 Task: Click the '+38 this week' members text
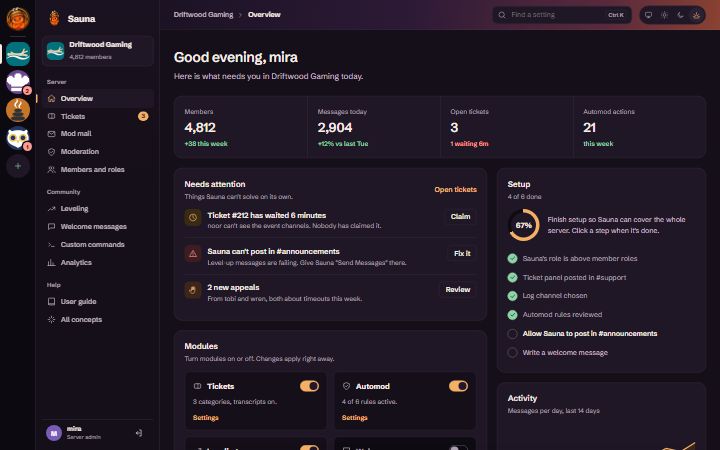[x=206, y=144]
